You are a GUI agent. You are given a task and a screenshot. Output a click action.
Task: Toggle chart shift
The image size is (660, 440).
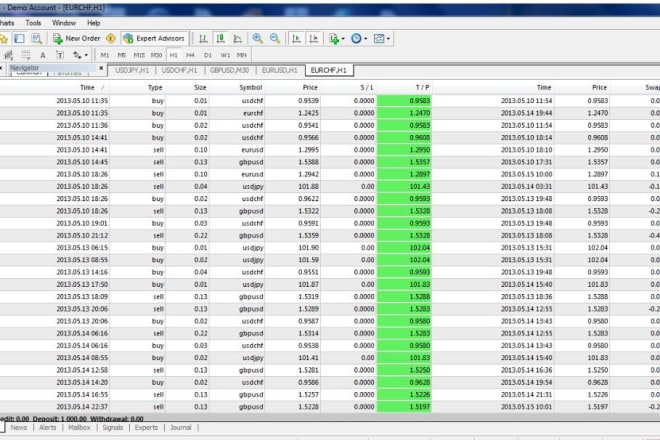314,39
